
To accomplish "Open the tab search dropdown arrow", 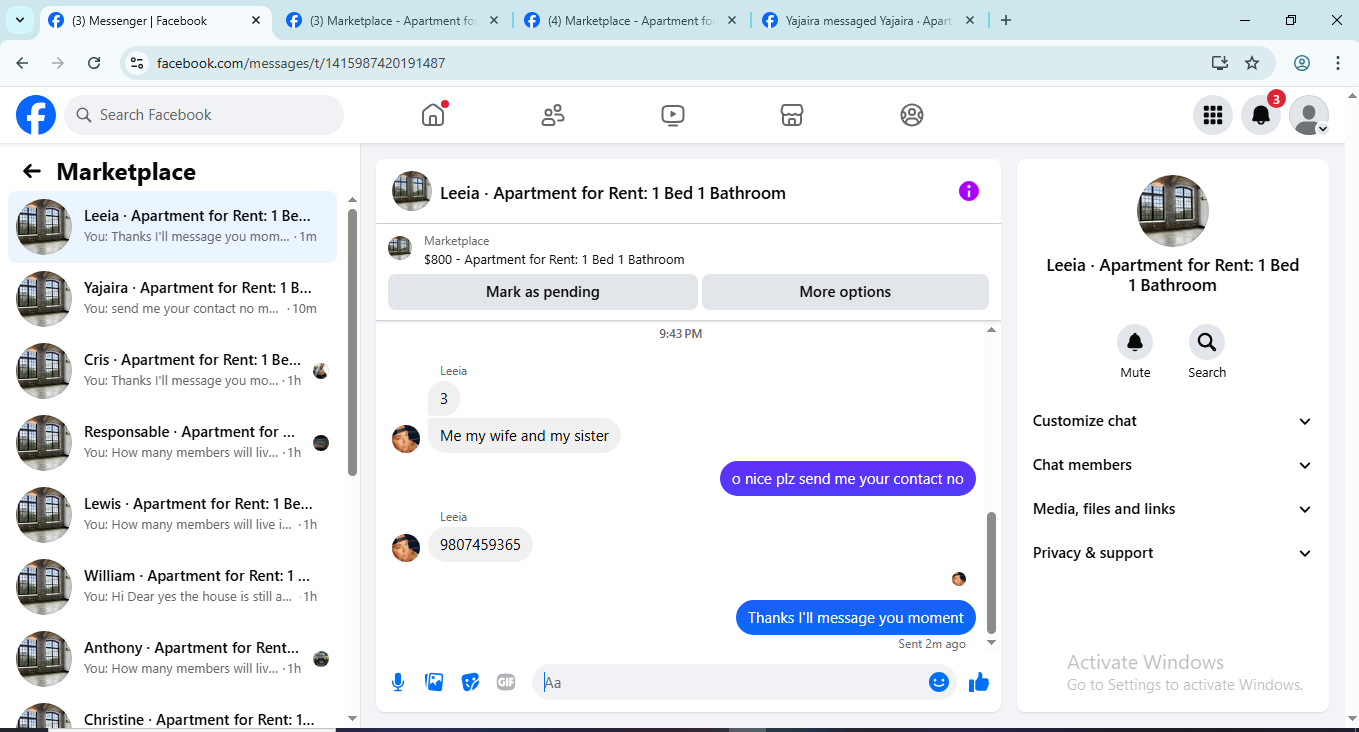I will [x=20, y=20].
